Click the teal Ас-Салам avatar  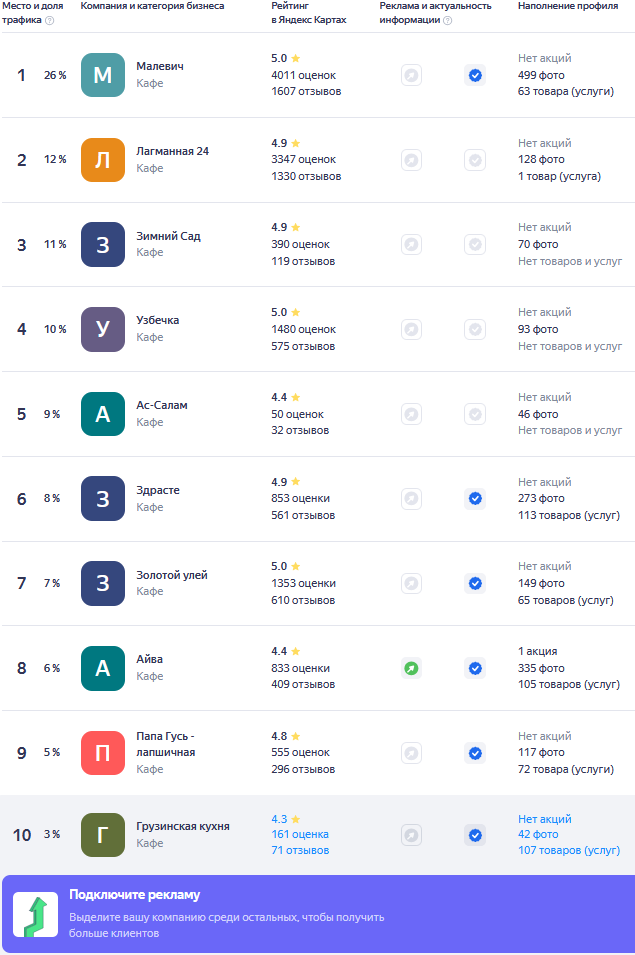point(103,414)
